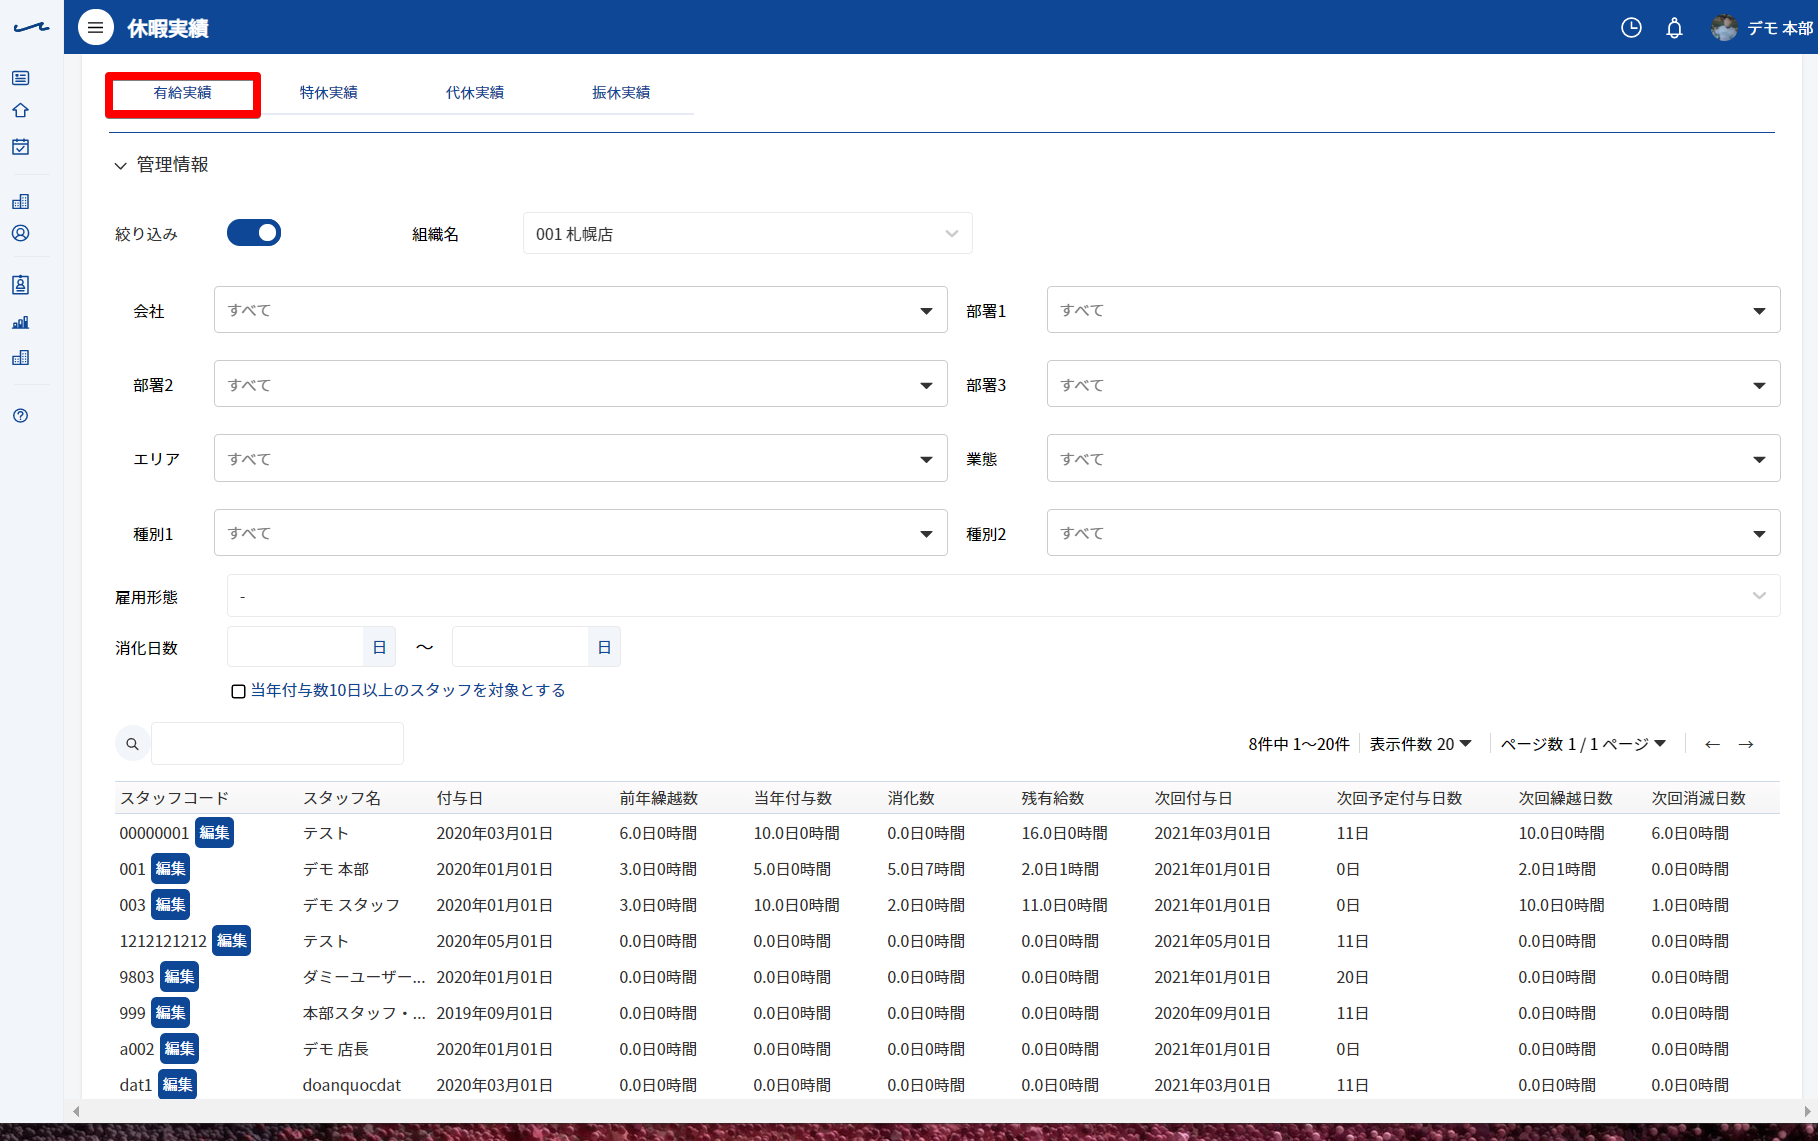Open the bar chart sidebar icon
Screen dimensions: 1818x1141
[21, 322]
